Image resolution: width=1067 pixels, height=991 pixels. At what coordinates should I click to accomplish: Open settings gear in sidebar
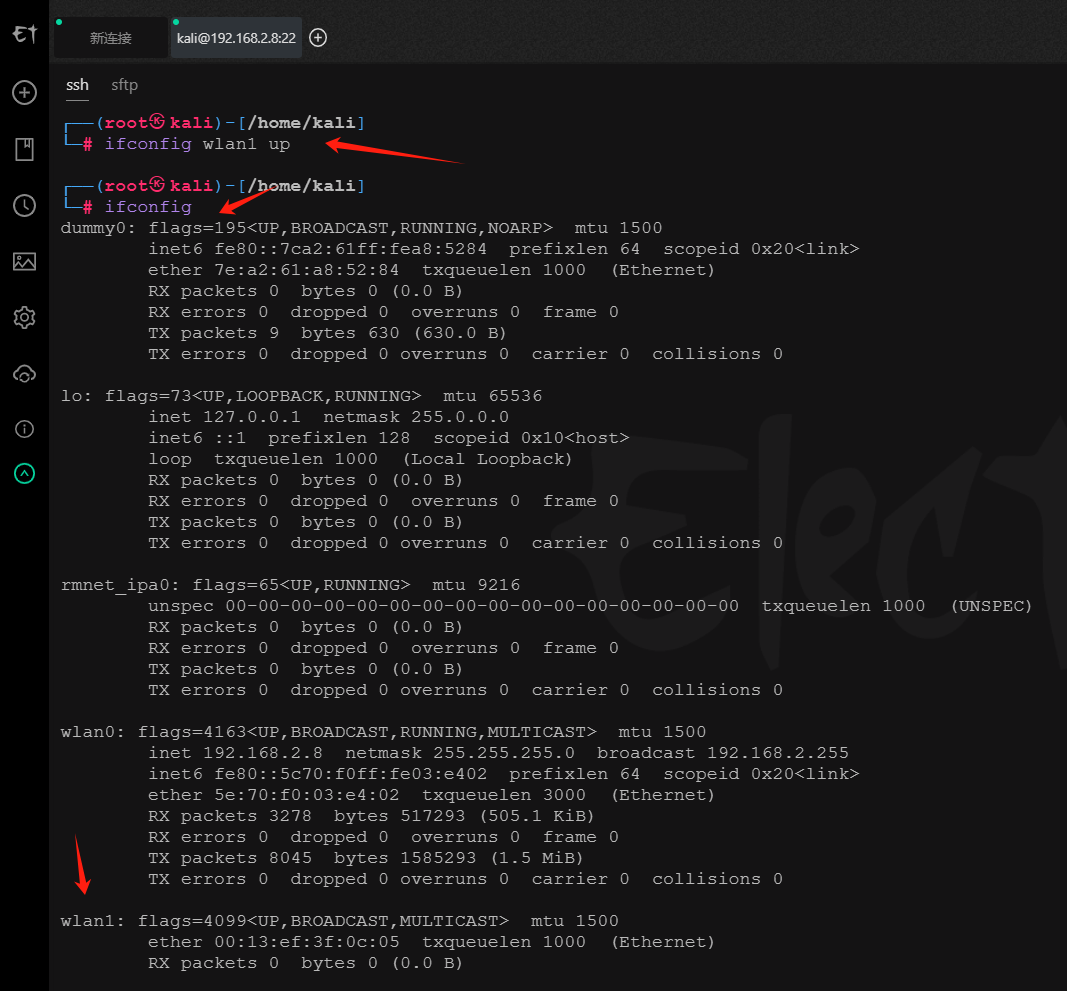tap(24, 318)
